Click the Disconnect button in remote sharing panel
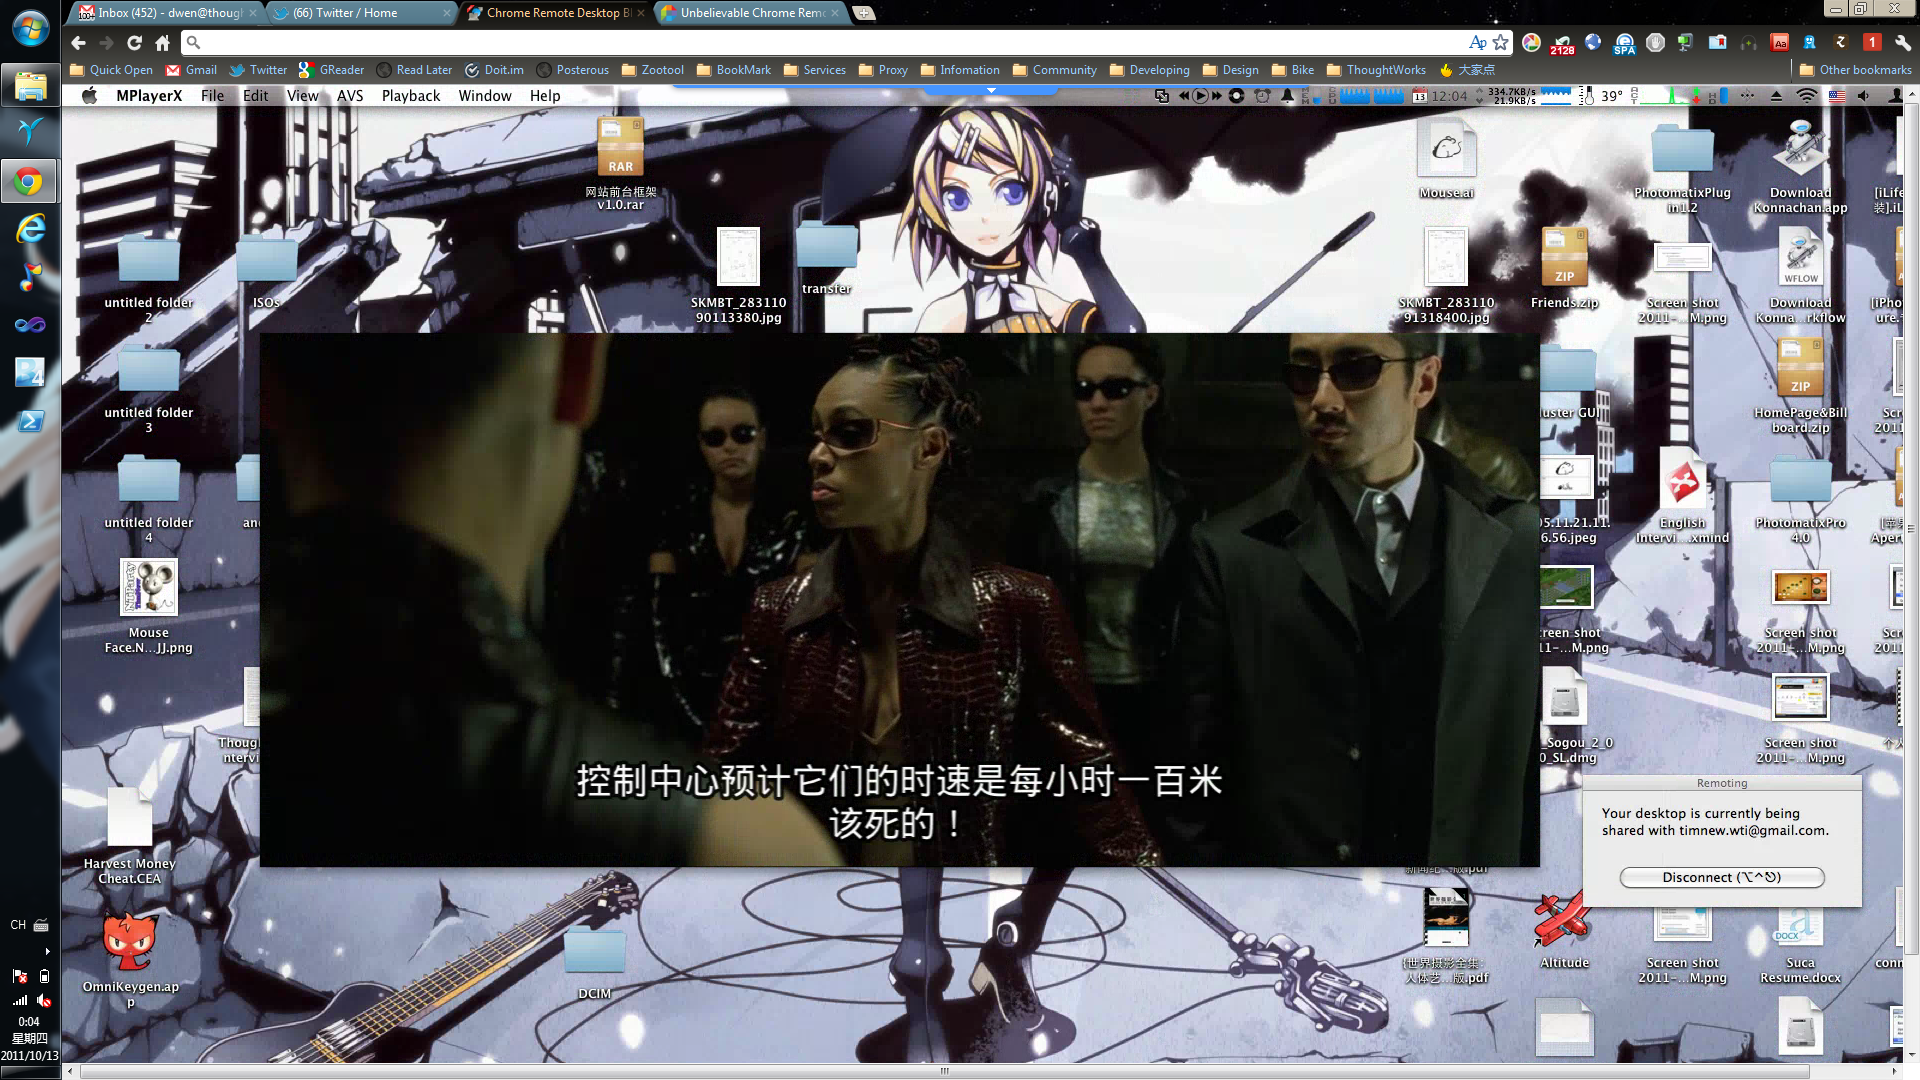Viewport: 1920px width, 1080px height. pos(1722,877)
